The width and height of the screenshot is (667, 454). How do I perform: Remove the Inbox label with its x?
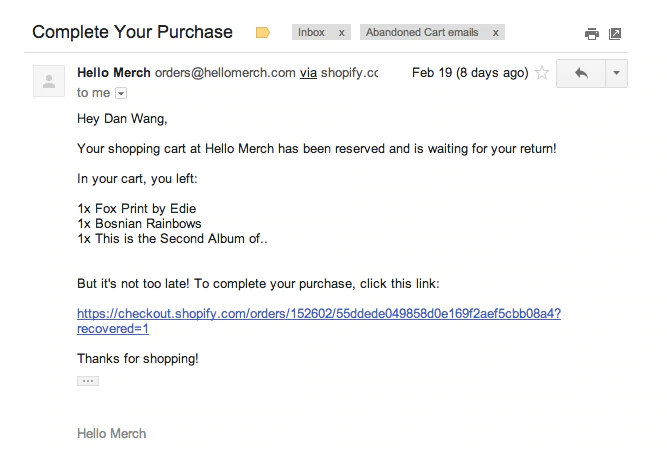[342, 33]
